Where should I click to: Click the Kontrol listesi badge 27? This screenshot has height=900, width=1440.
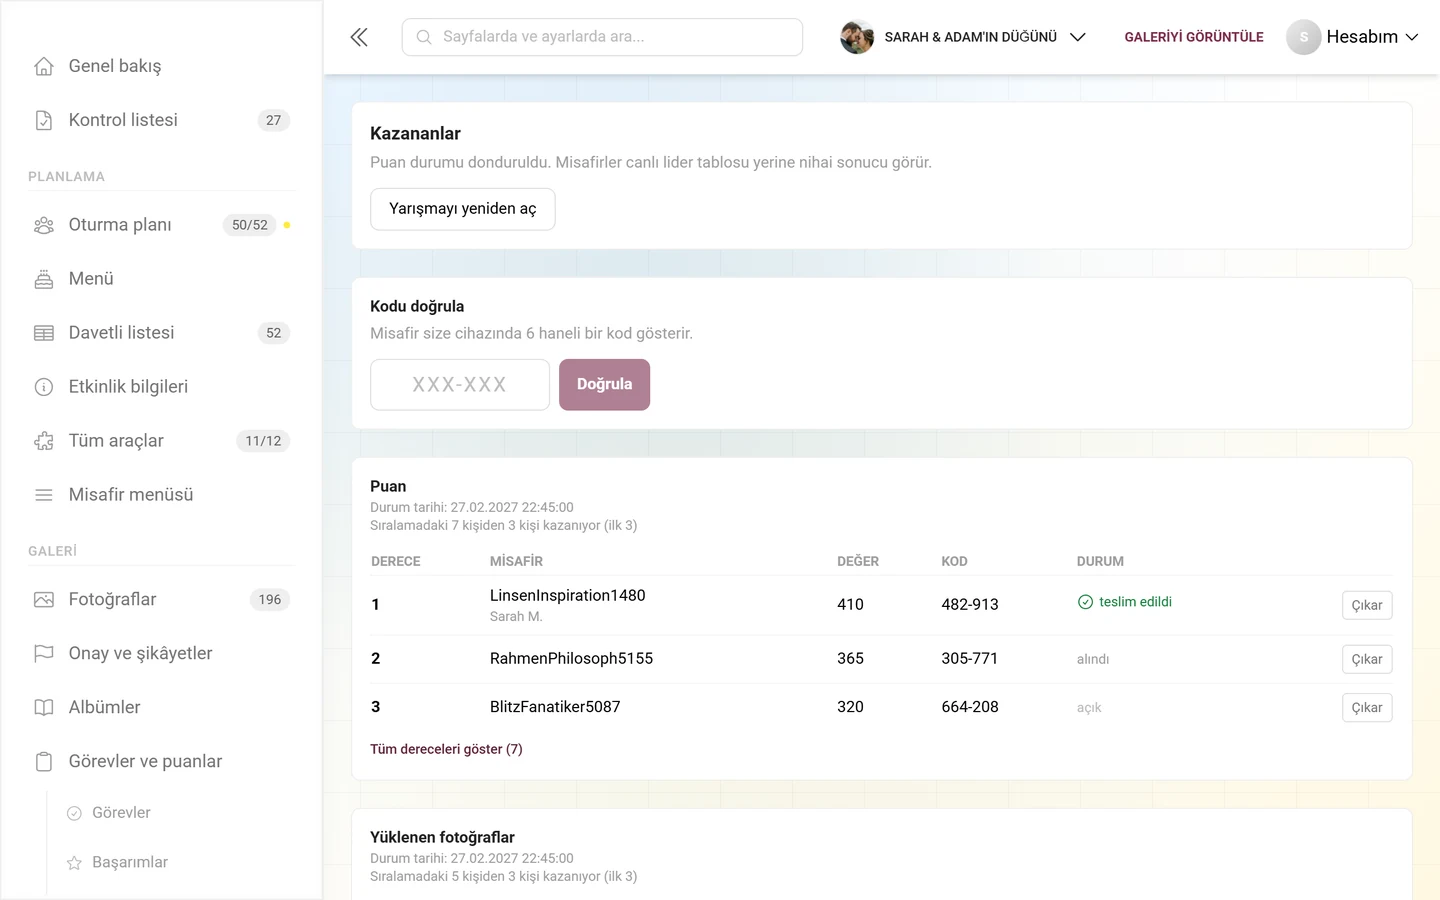click(x=274, y=120)
